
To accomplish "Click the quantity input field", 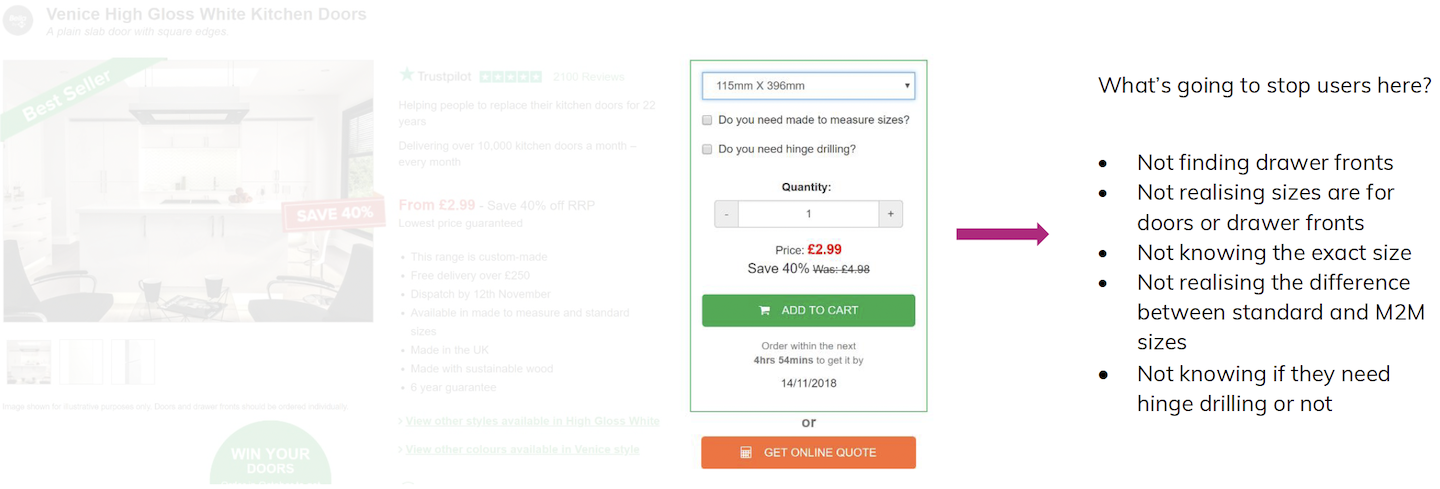I will point(808,214).
